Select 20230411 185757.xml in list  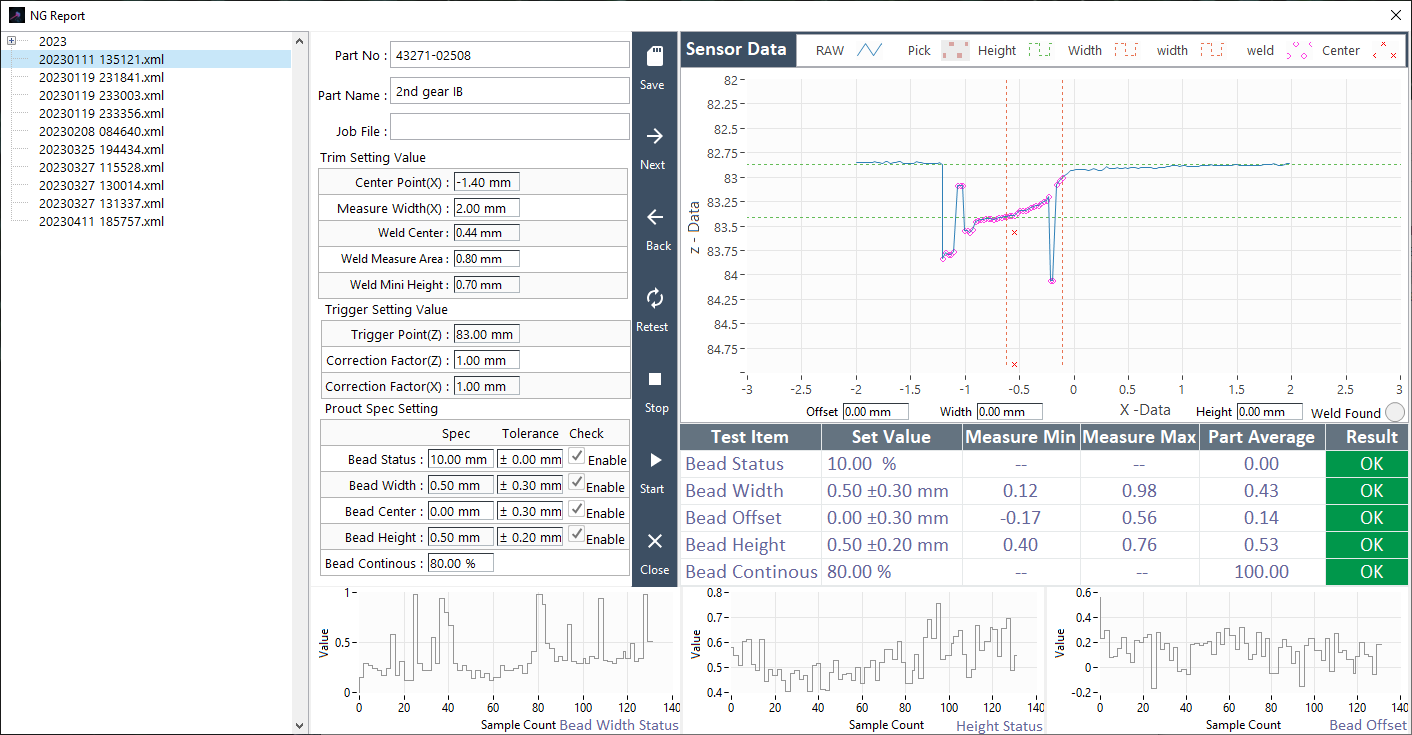click(x=101, y=221)
